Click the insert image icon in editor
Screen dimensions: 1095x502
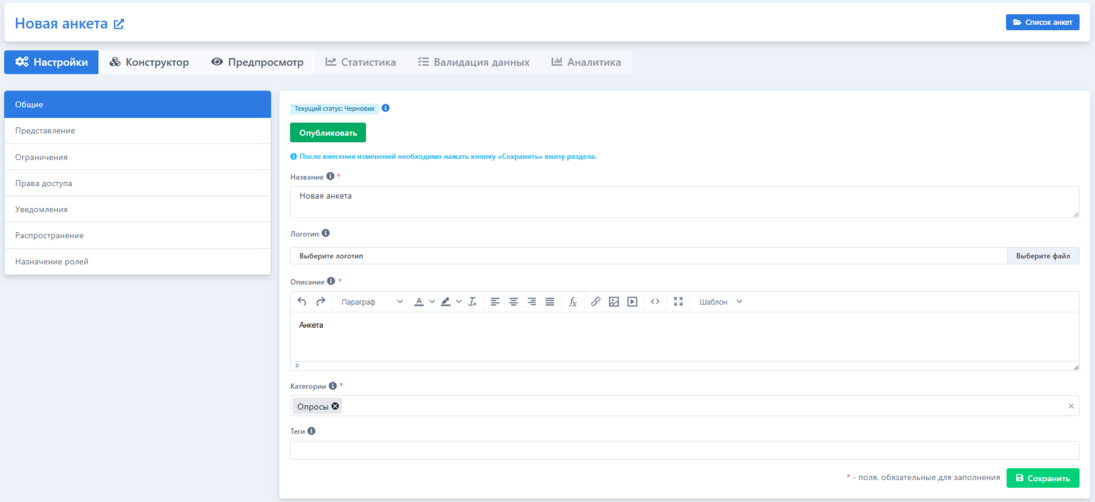[x=614, y=302]
